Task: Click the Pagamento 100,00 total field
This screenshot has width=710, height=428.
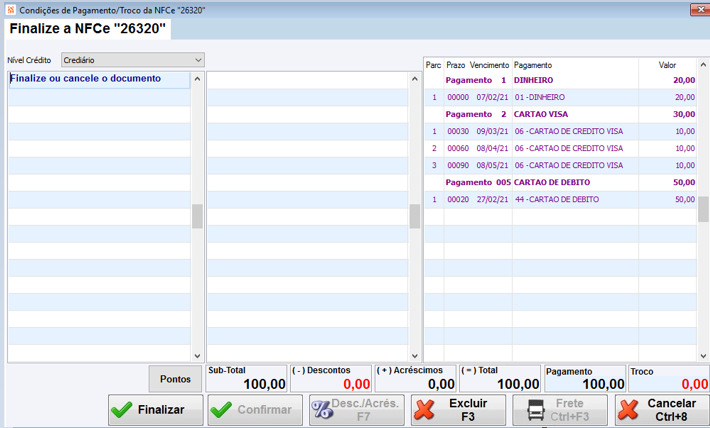Action: (x=585, y=379)
